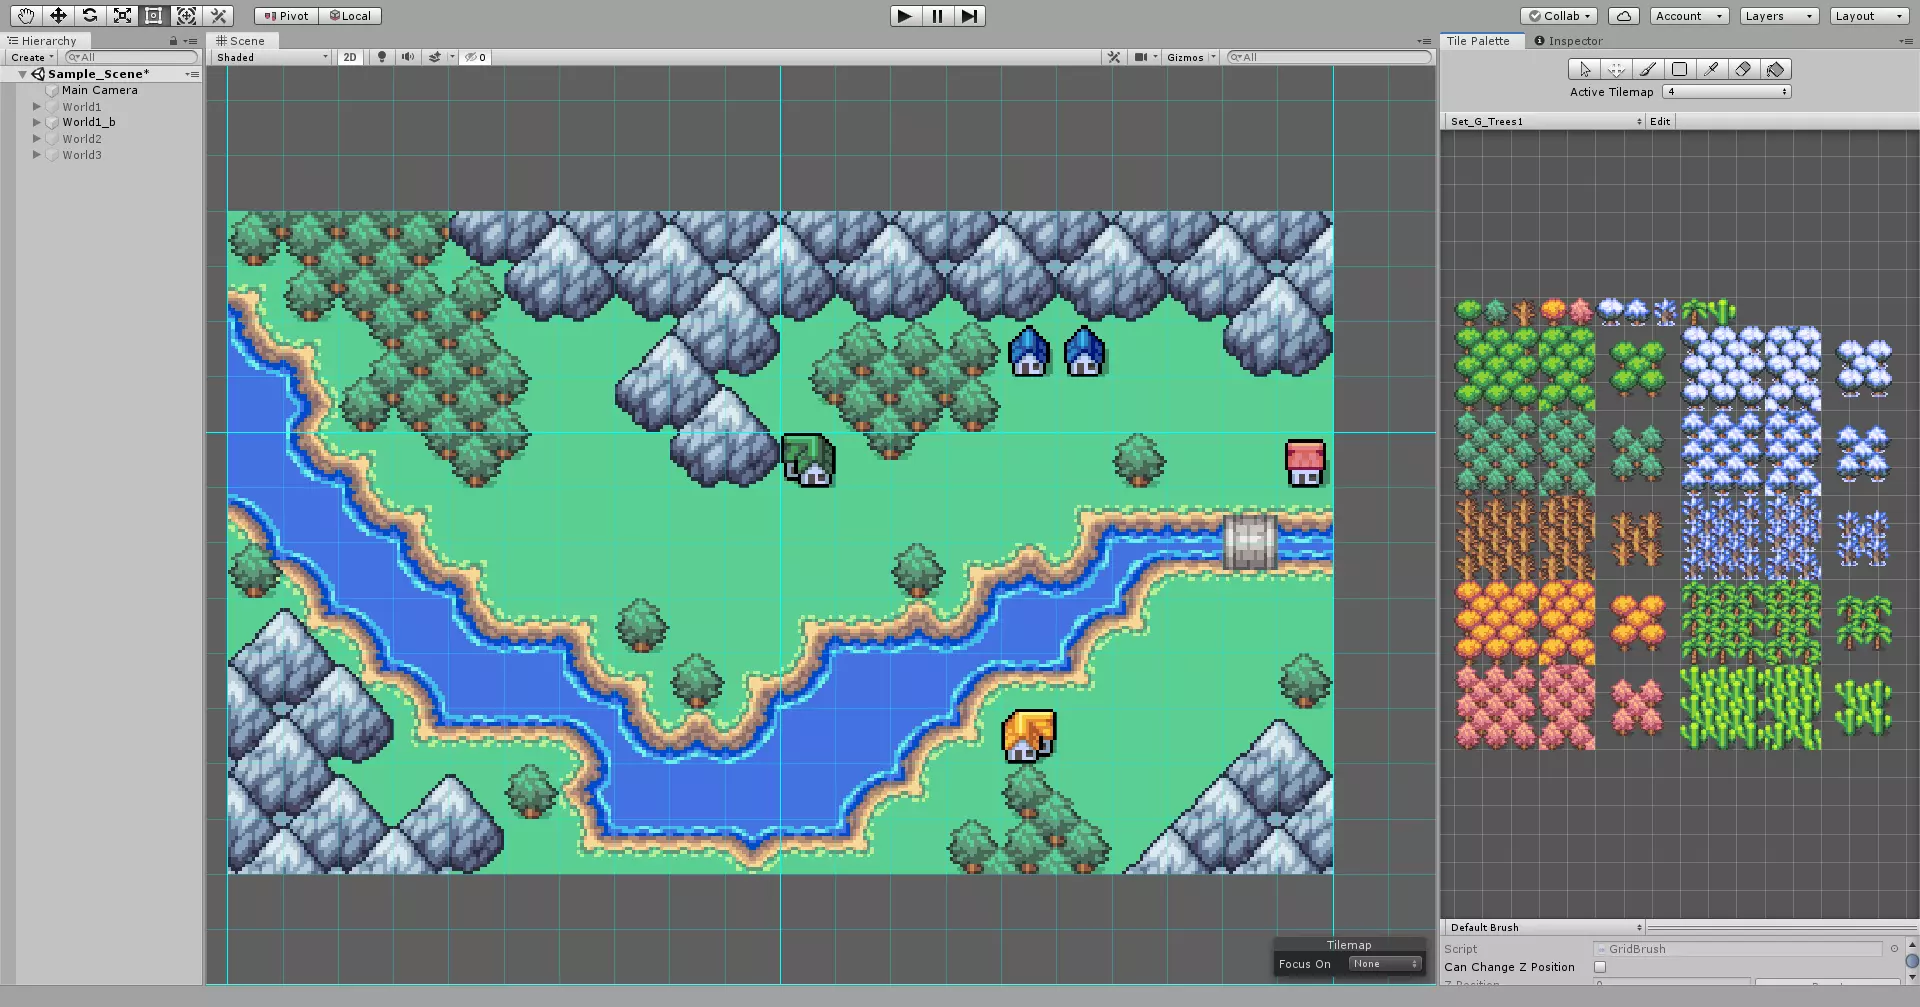Enable the Can Change Z Position checkbox

1600,967
